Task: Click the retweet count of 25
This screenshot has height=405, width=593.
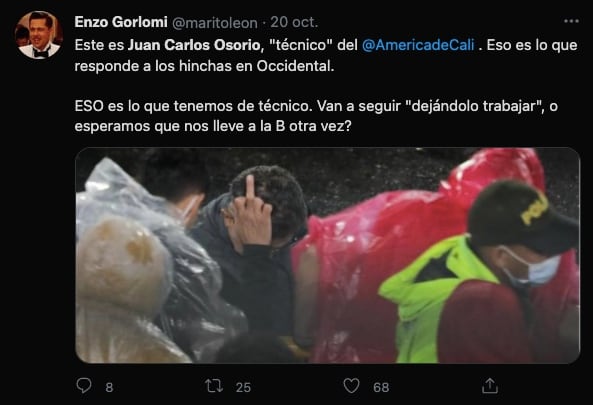Action: click(x=243, y=387)
